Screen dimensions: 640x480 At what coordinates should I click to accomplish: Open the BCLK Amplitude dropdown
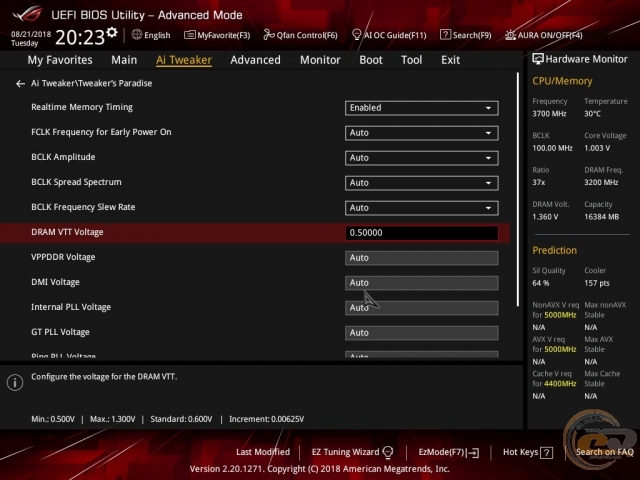pyautogui.click(x=422, y=158)
